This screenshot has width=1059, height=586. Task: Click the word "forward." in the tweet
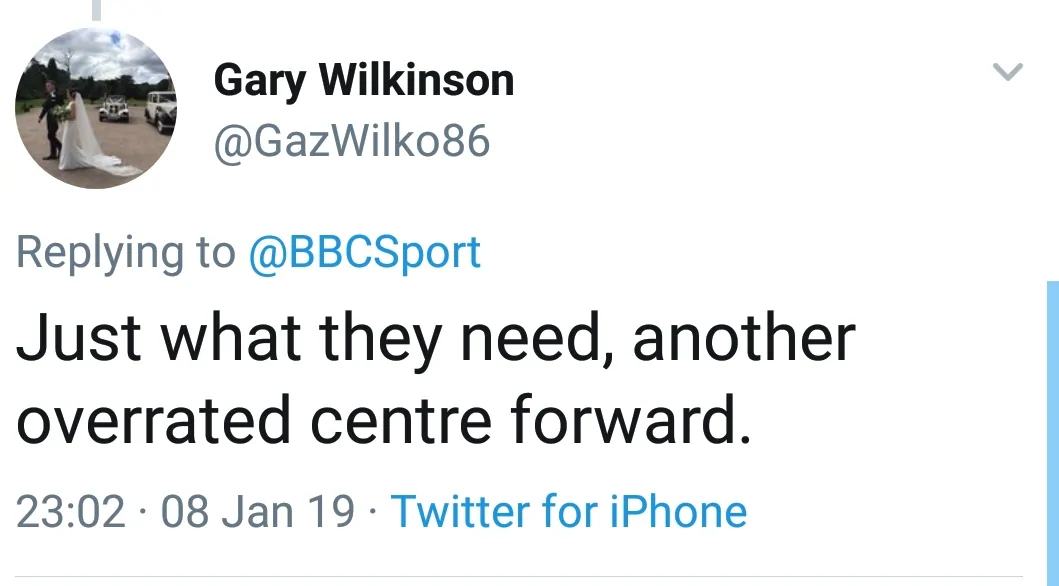pos(630,419)
